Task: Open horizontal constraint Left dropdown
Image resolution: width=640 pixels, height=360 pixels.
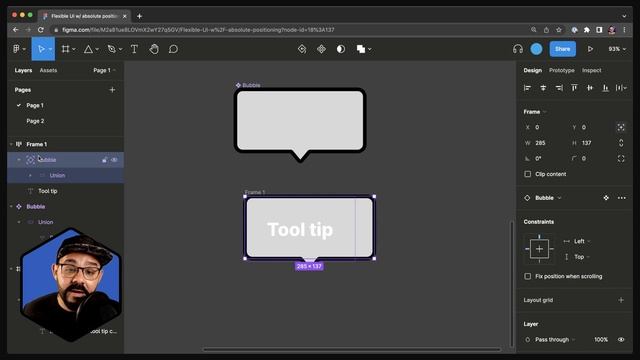Action: (x=582, y=241)
